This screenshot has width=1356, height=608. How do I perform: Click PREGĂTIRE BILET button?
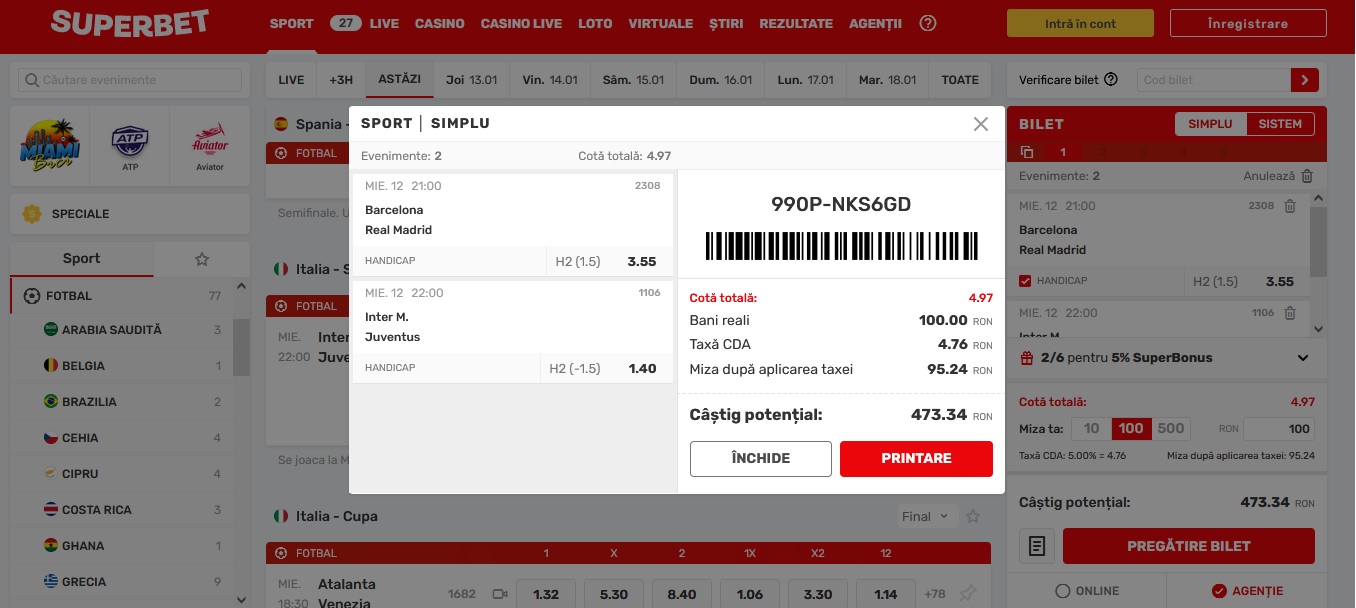[x=1188, y=546]
